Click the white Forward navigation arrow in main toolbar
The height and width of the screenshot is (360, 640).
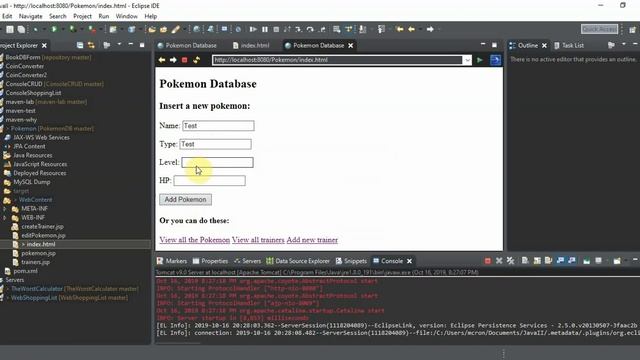(x=430, y=29)
